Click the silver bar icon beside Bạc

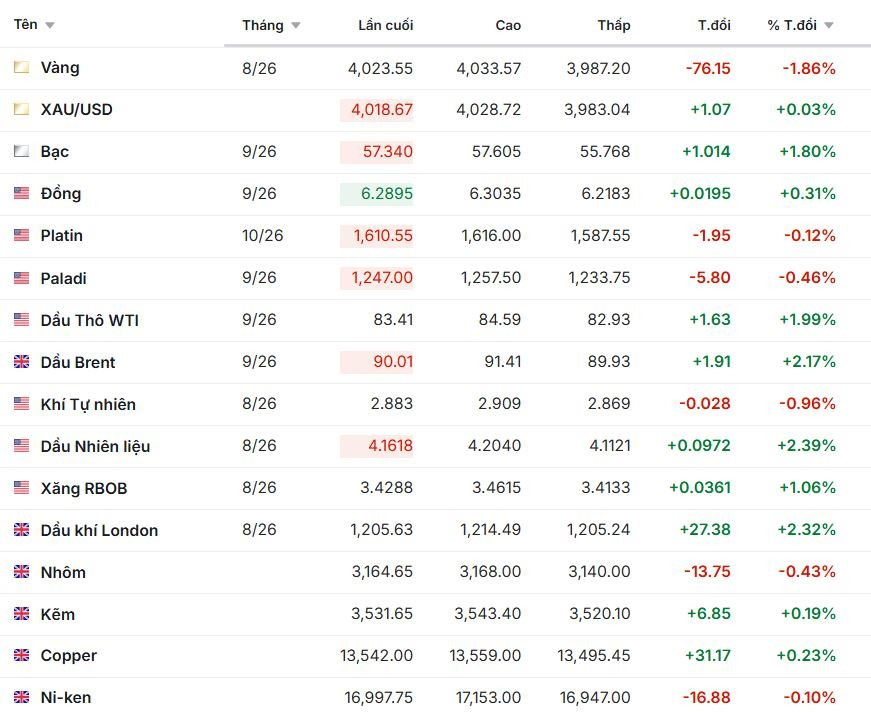click(21, 151)
